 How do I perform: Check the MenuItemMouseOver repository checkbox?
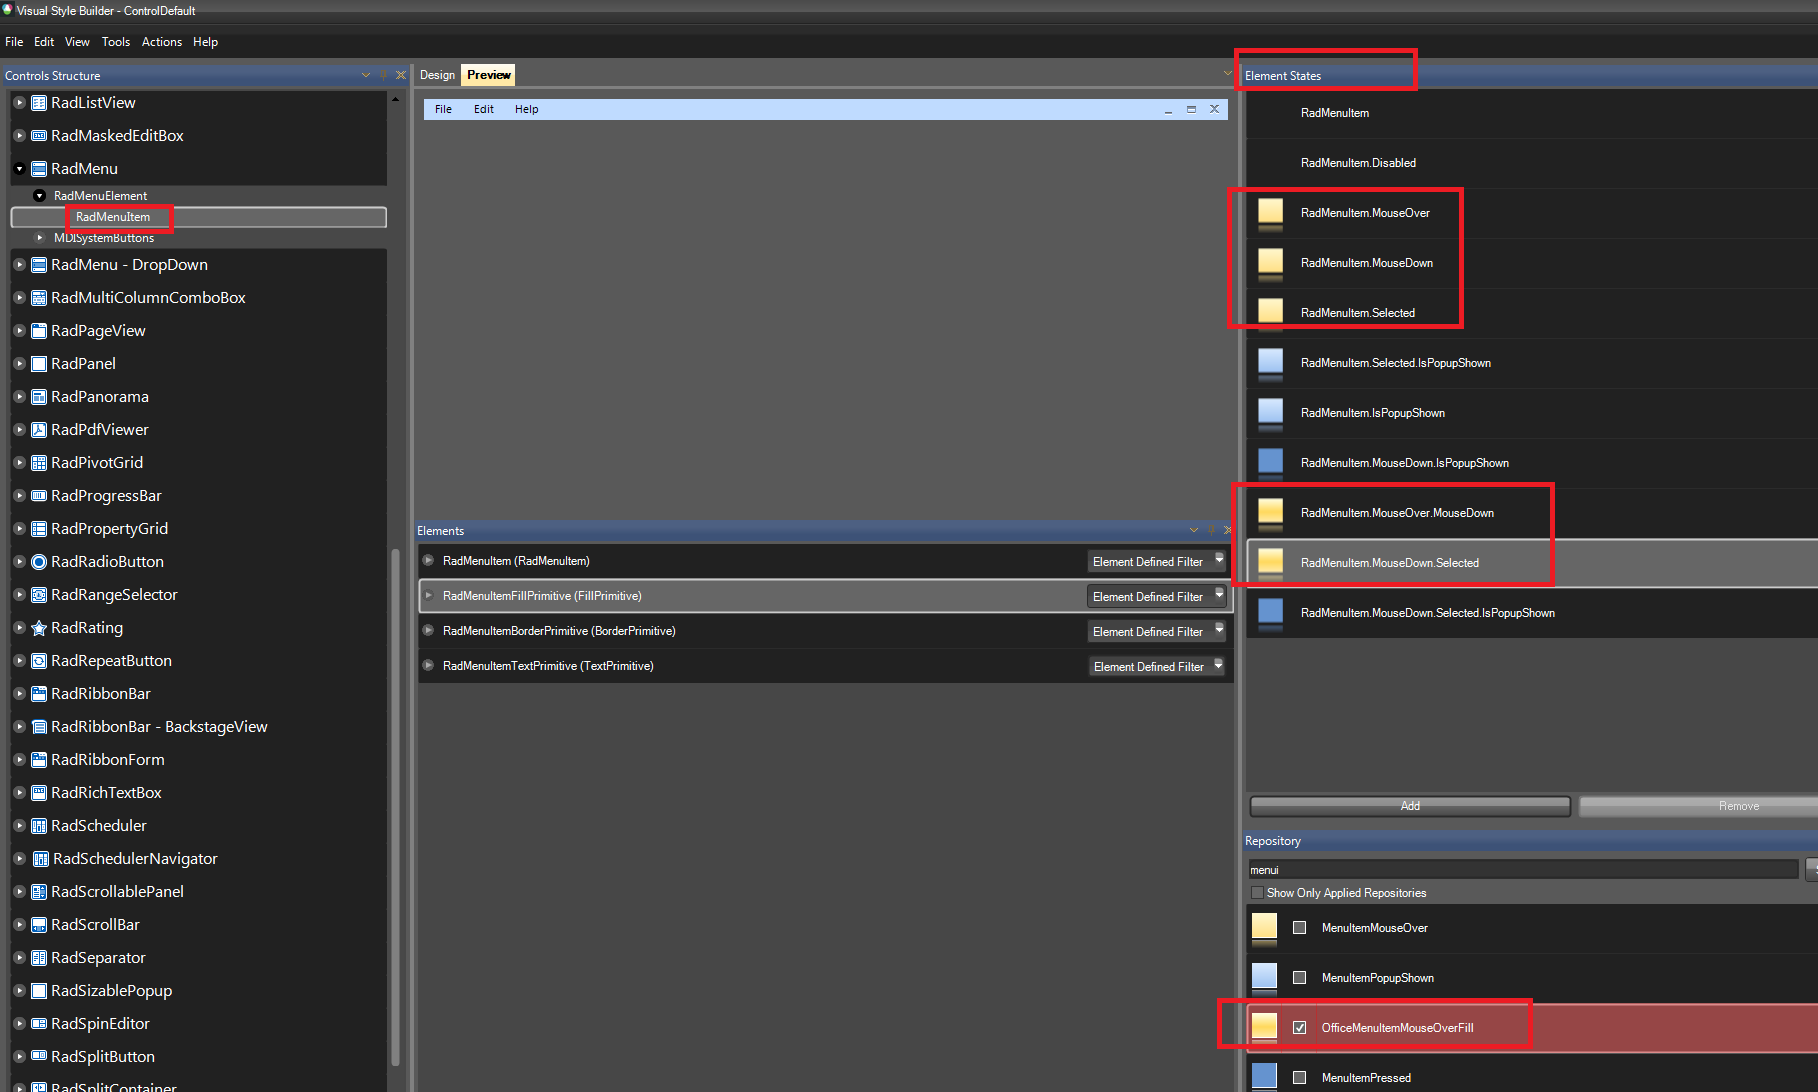pyautogui.click(x=1299, y=928)
